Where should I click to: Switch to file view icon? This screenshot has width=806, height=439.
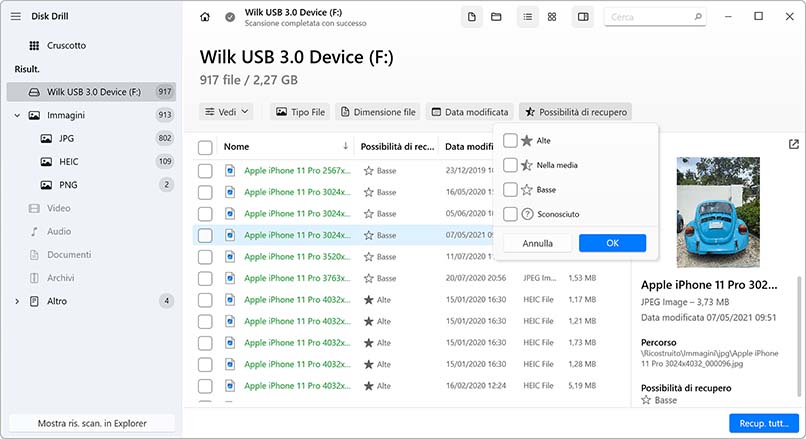[471, 17]
